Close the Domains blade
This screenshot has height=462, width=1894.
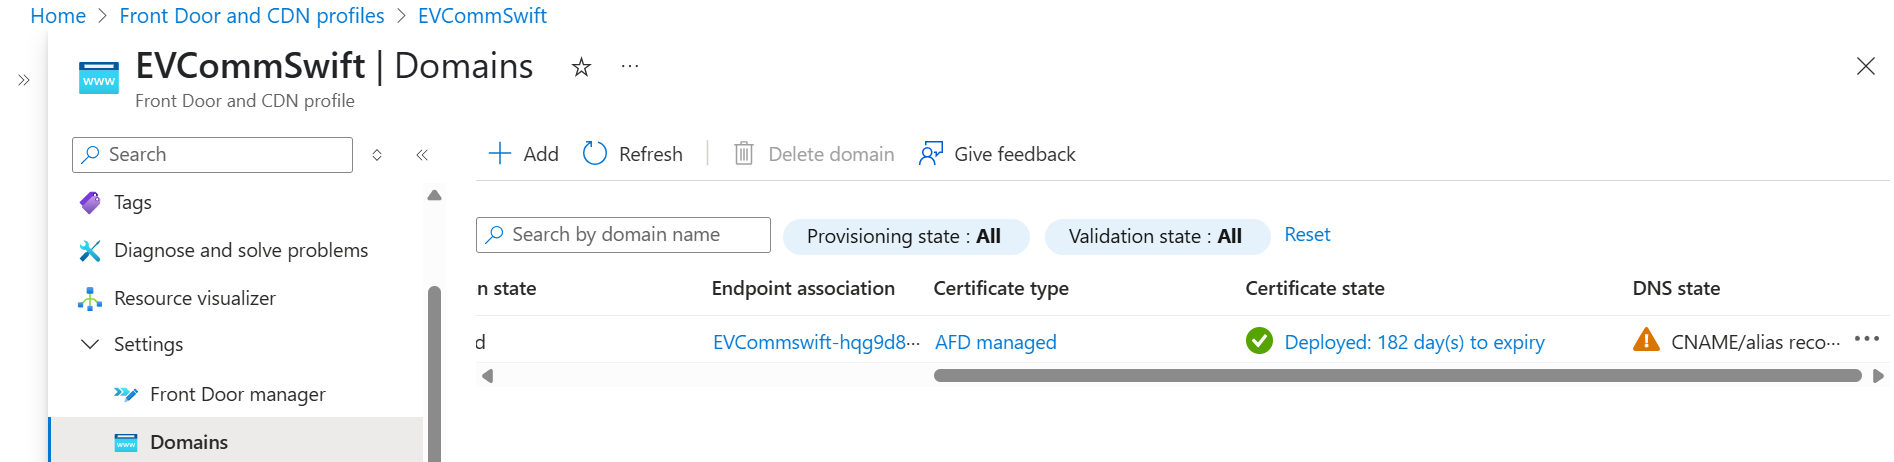coord(1865,66)
